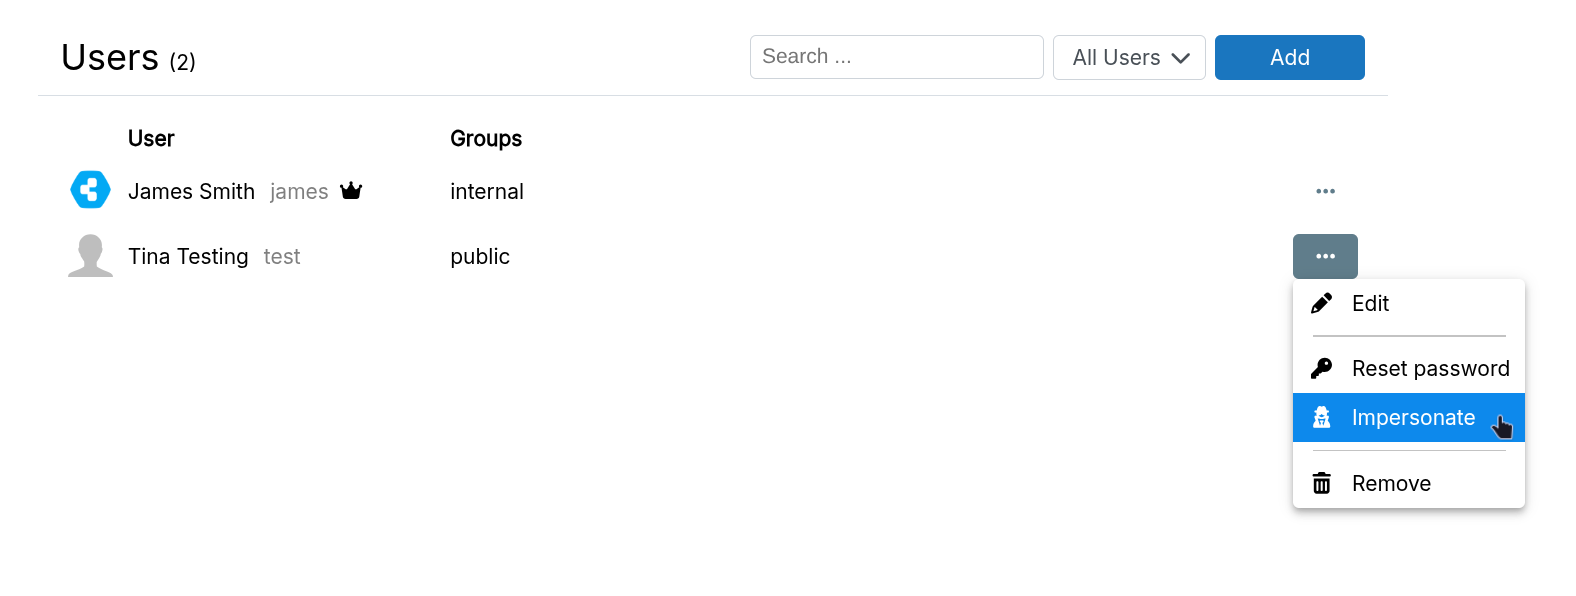The height and width of the screenshot is (596, 1576).
Task: Click the Groups column header
Action: (486, 139)
